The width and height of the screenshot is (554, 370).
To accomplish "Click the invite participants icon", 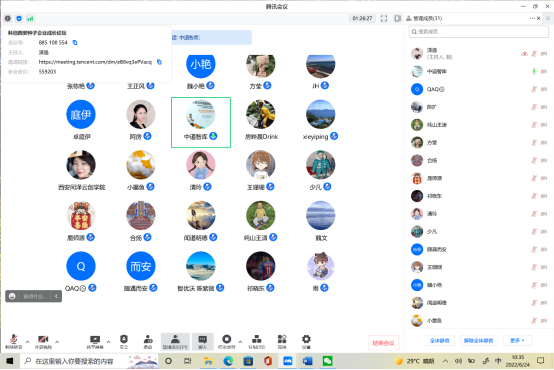I will point(148,341).
